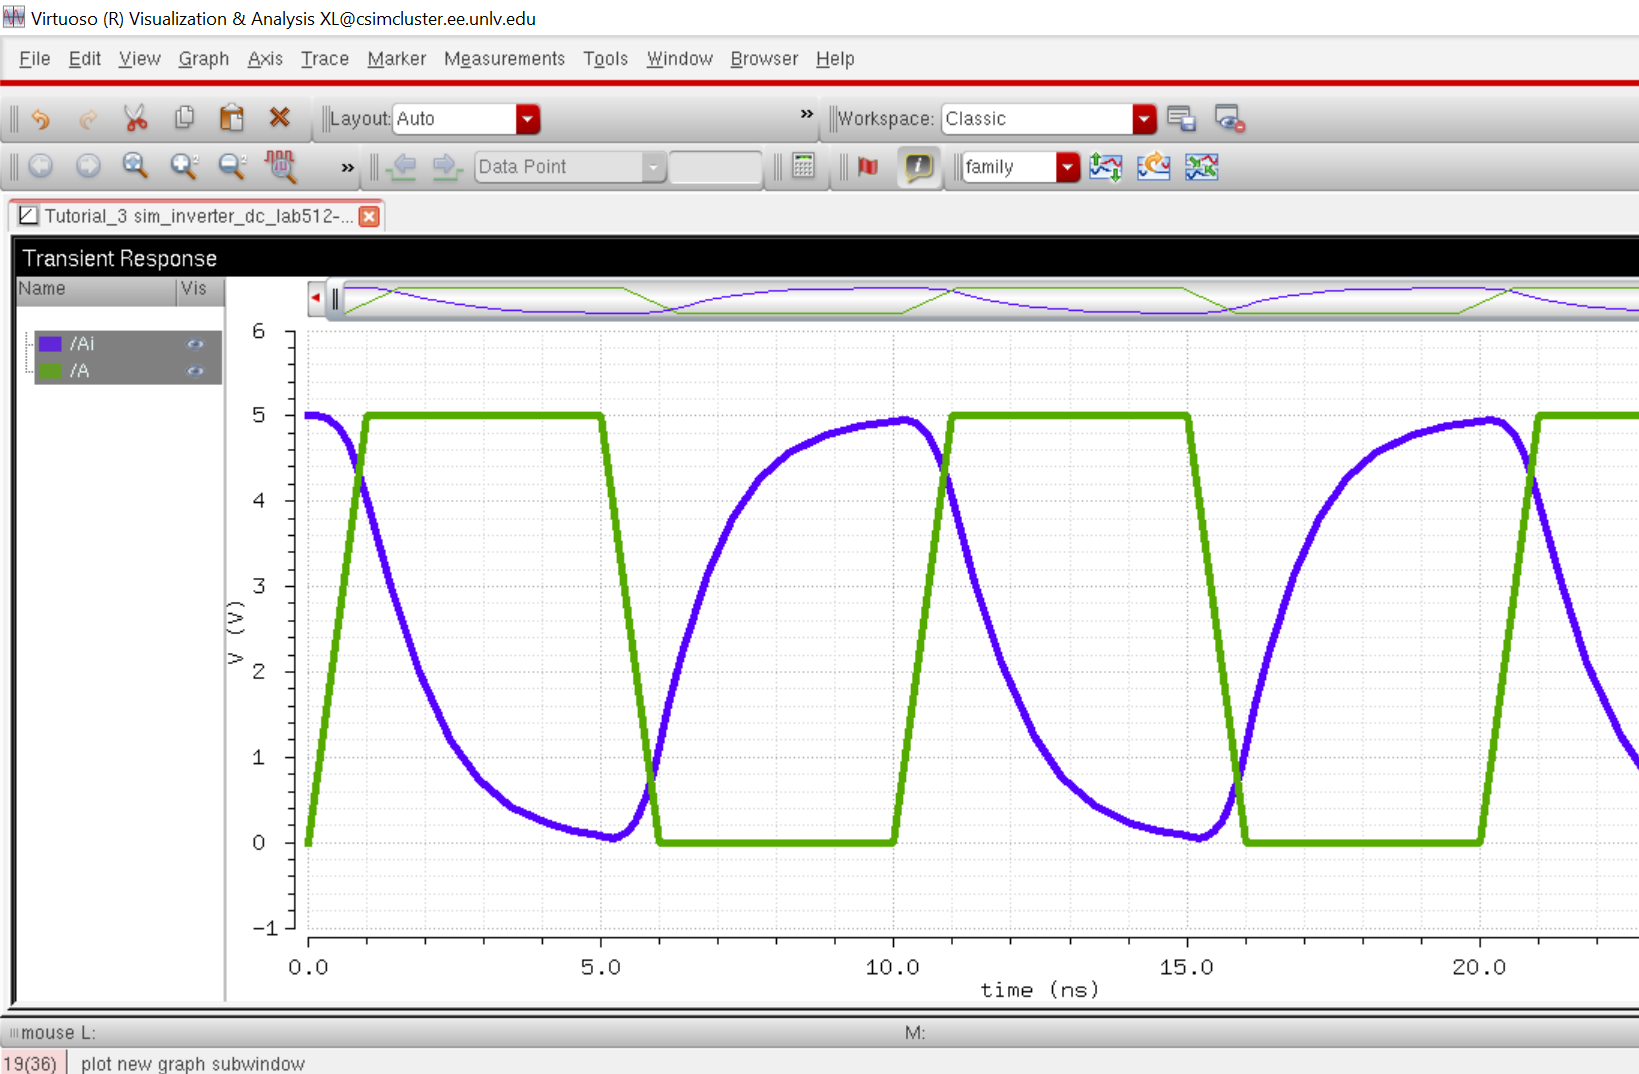This screenshot has height=1074, width=1639.
Task: Click the red flag marker icon
Action: pyautogui.click(x=868, y=167)
